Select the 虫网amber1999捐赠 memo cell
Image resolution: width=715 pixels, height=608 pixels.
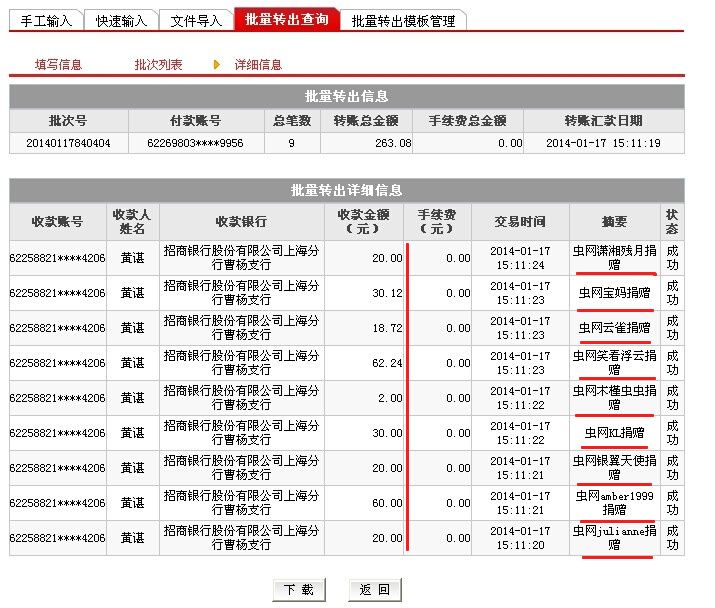coord(614,503)
